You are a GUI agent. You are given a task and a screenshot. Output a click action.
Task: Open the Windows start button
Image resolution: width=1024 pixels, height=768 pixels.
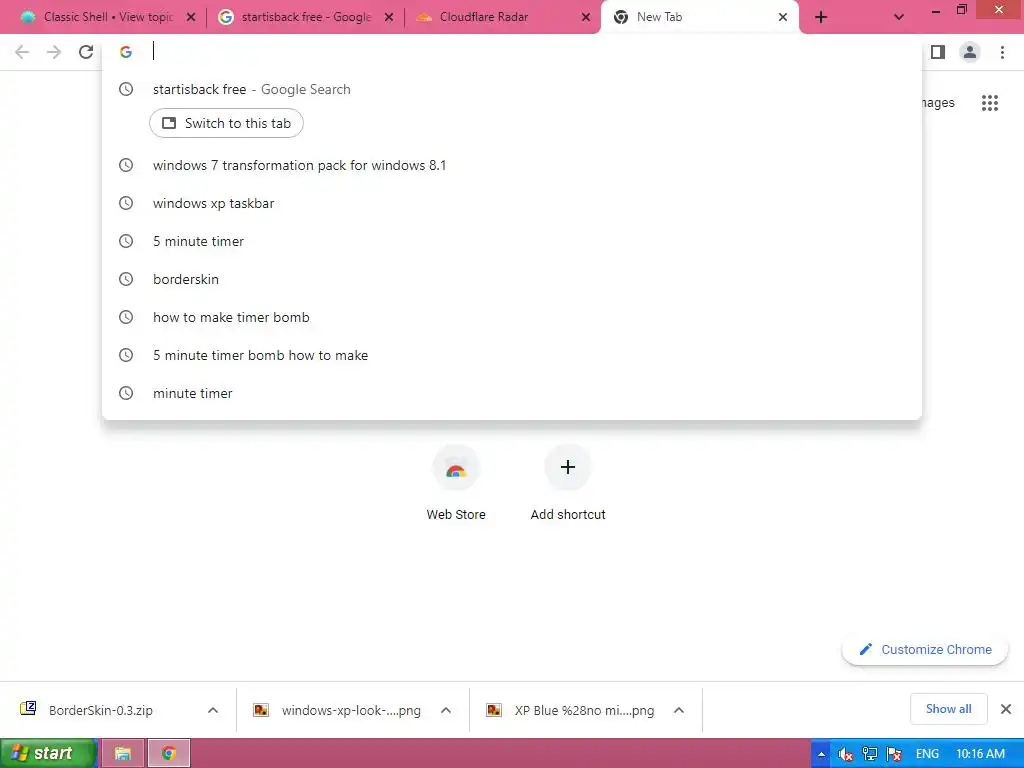tap(48, 754)
